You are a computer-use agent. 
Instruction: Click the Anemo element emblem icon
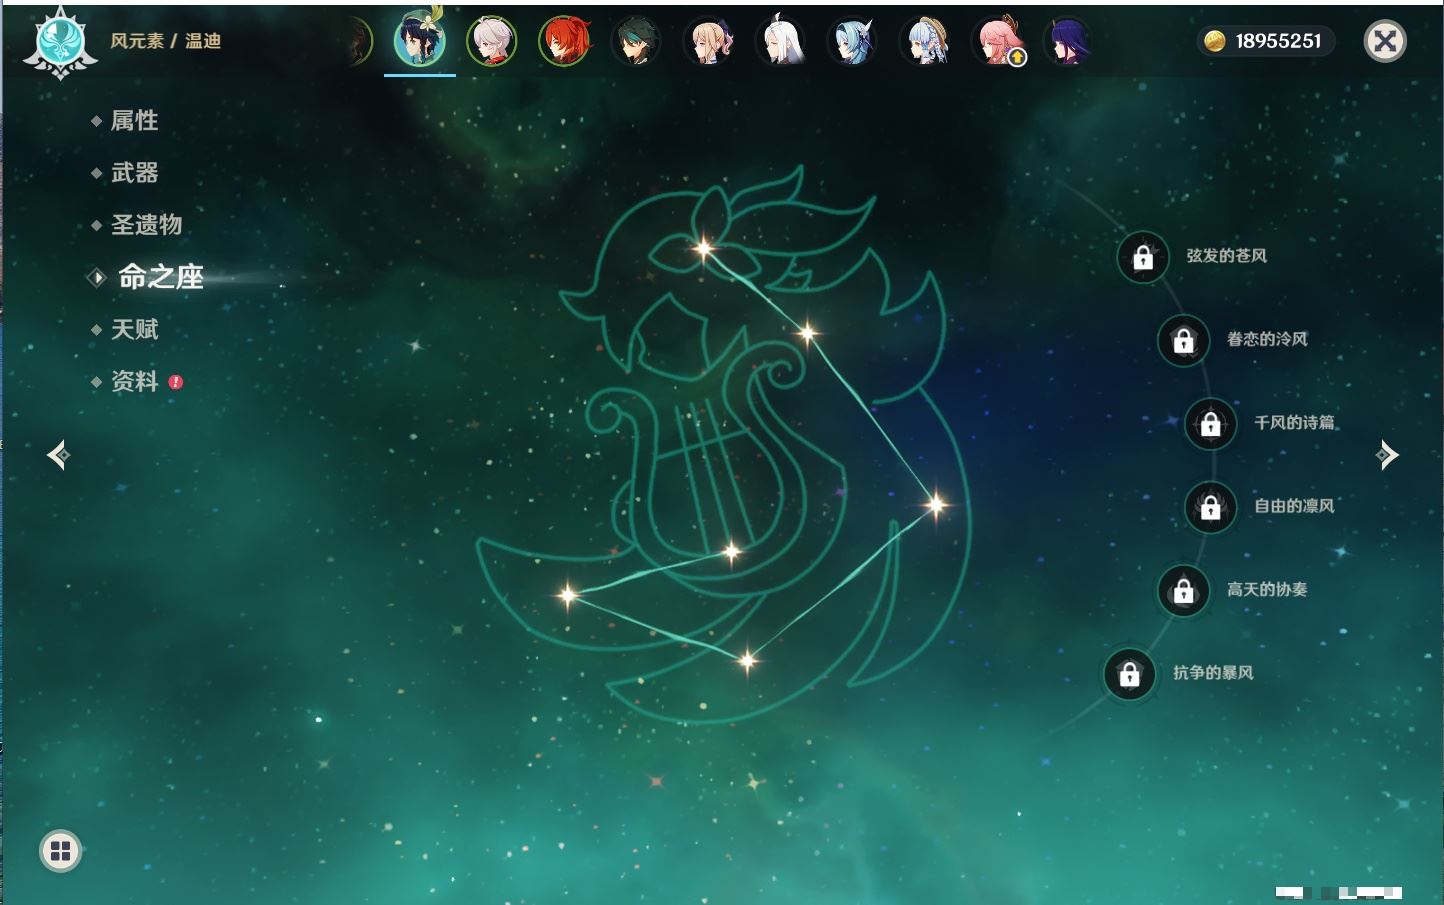point(60,42)
